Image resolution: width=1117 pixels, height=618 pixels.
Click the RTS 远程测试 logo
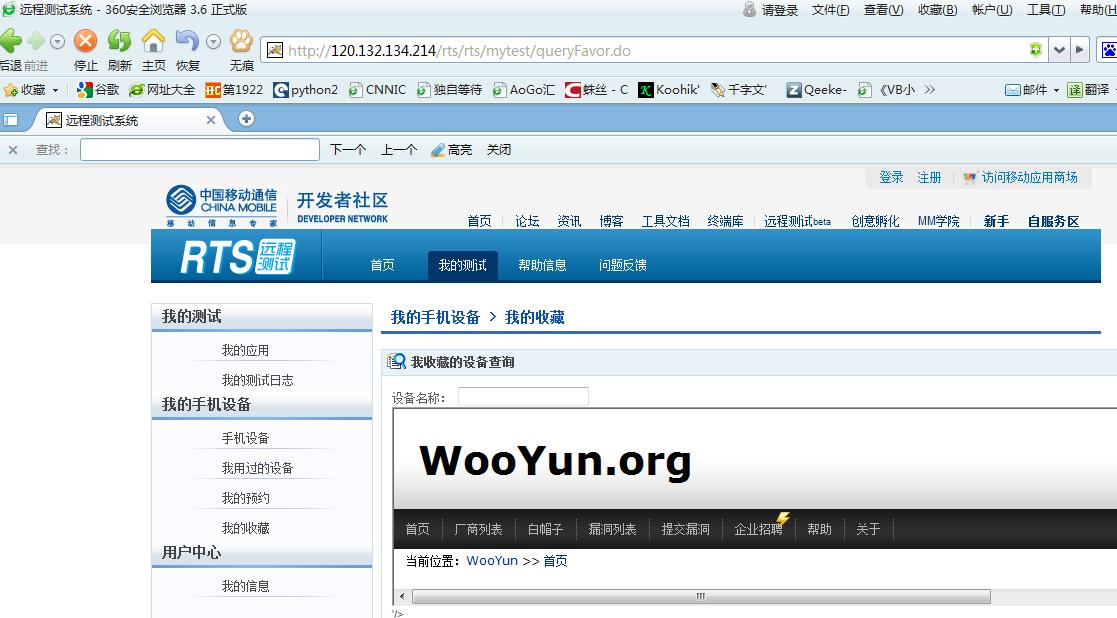238,257
